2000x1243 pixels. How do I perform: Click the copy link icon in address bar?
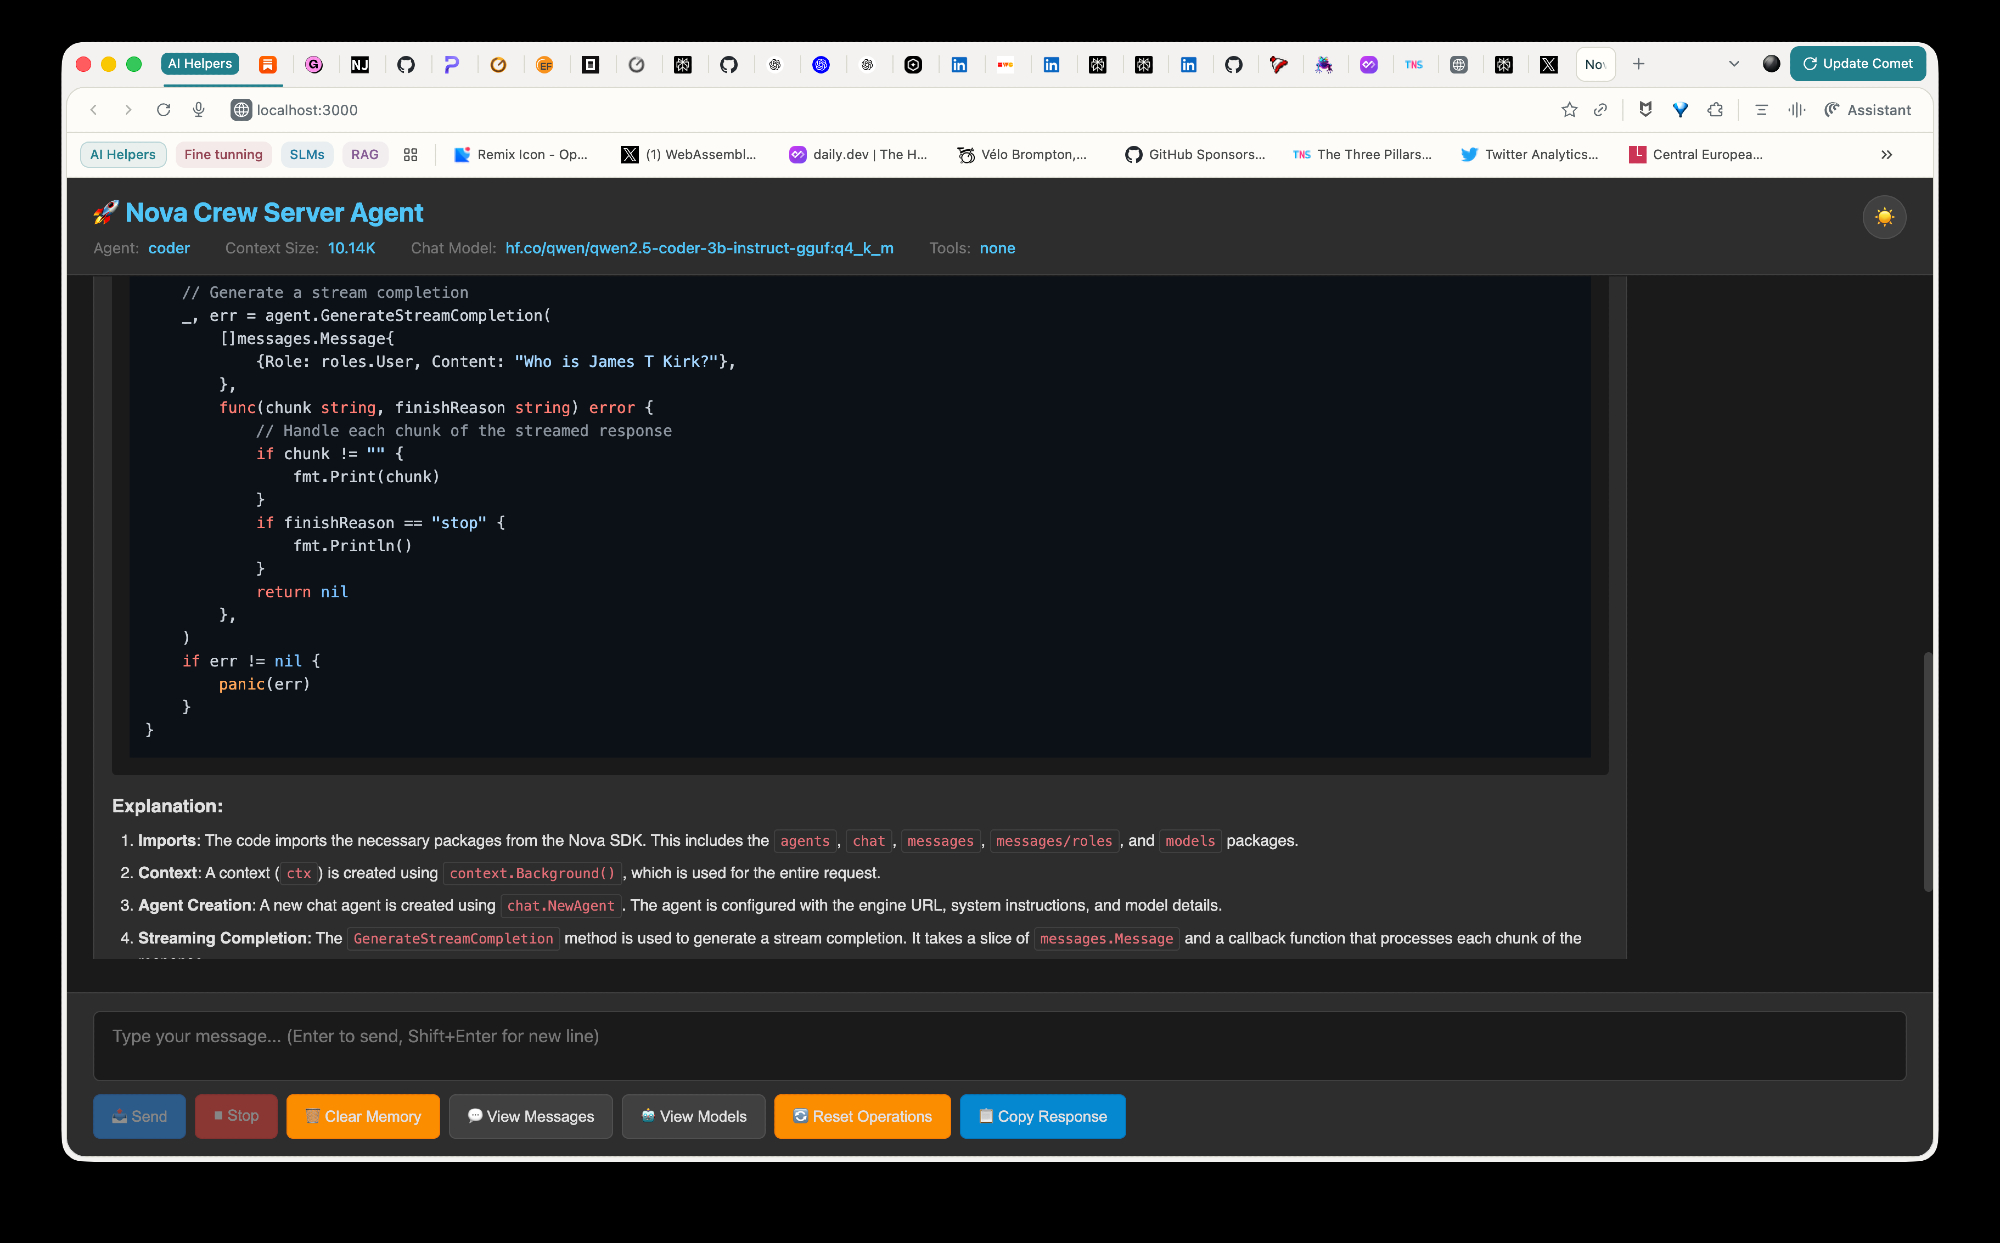1600,110
